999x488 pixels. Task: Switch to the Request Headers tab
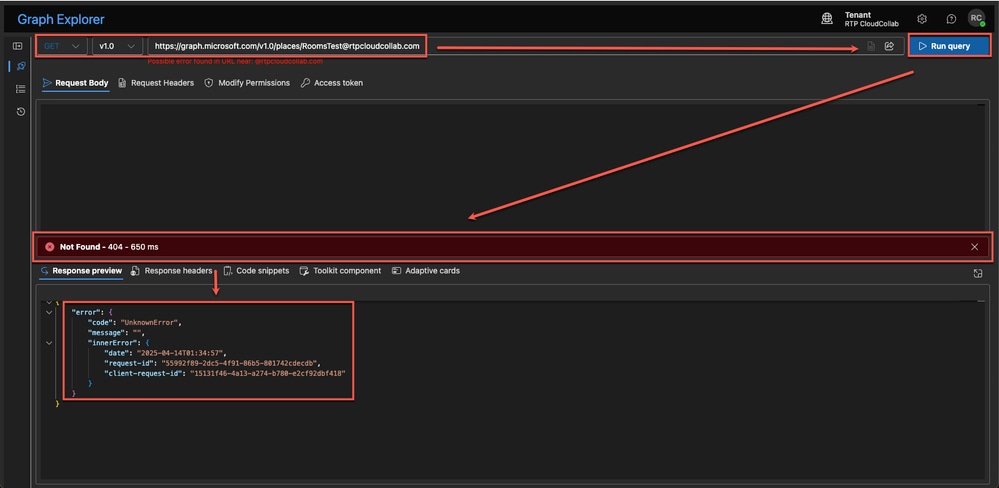click(156, 83)
